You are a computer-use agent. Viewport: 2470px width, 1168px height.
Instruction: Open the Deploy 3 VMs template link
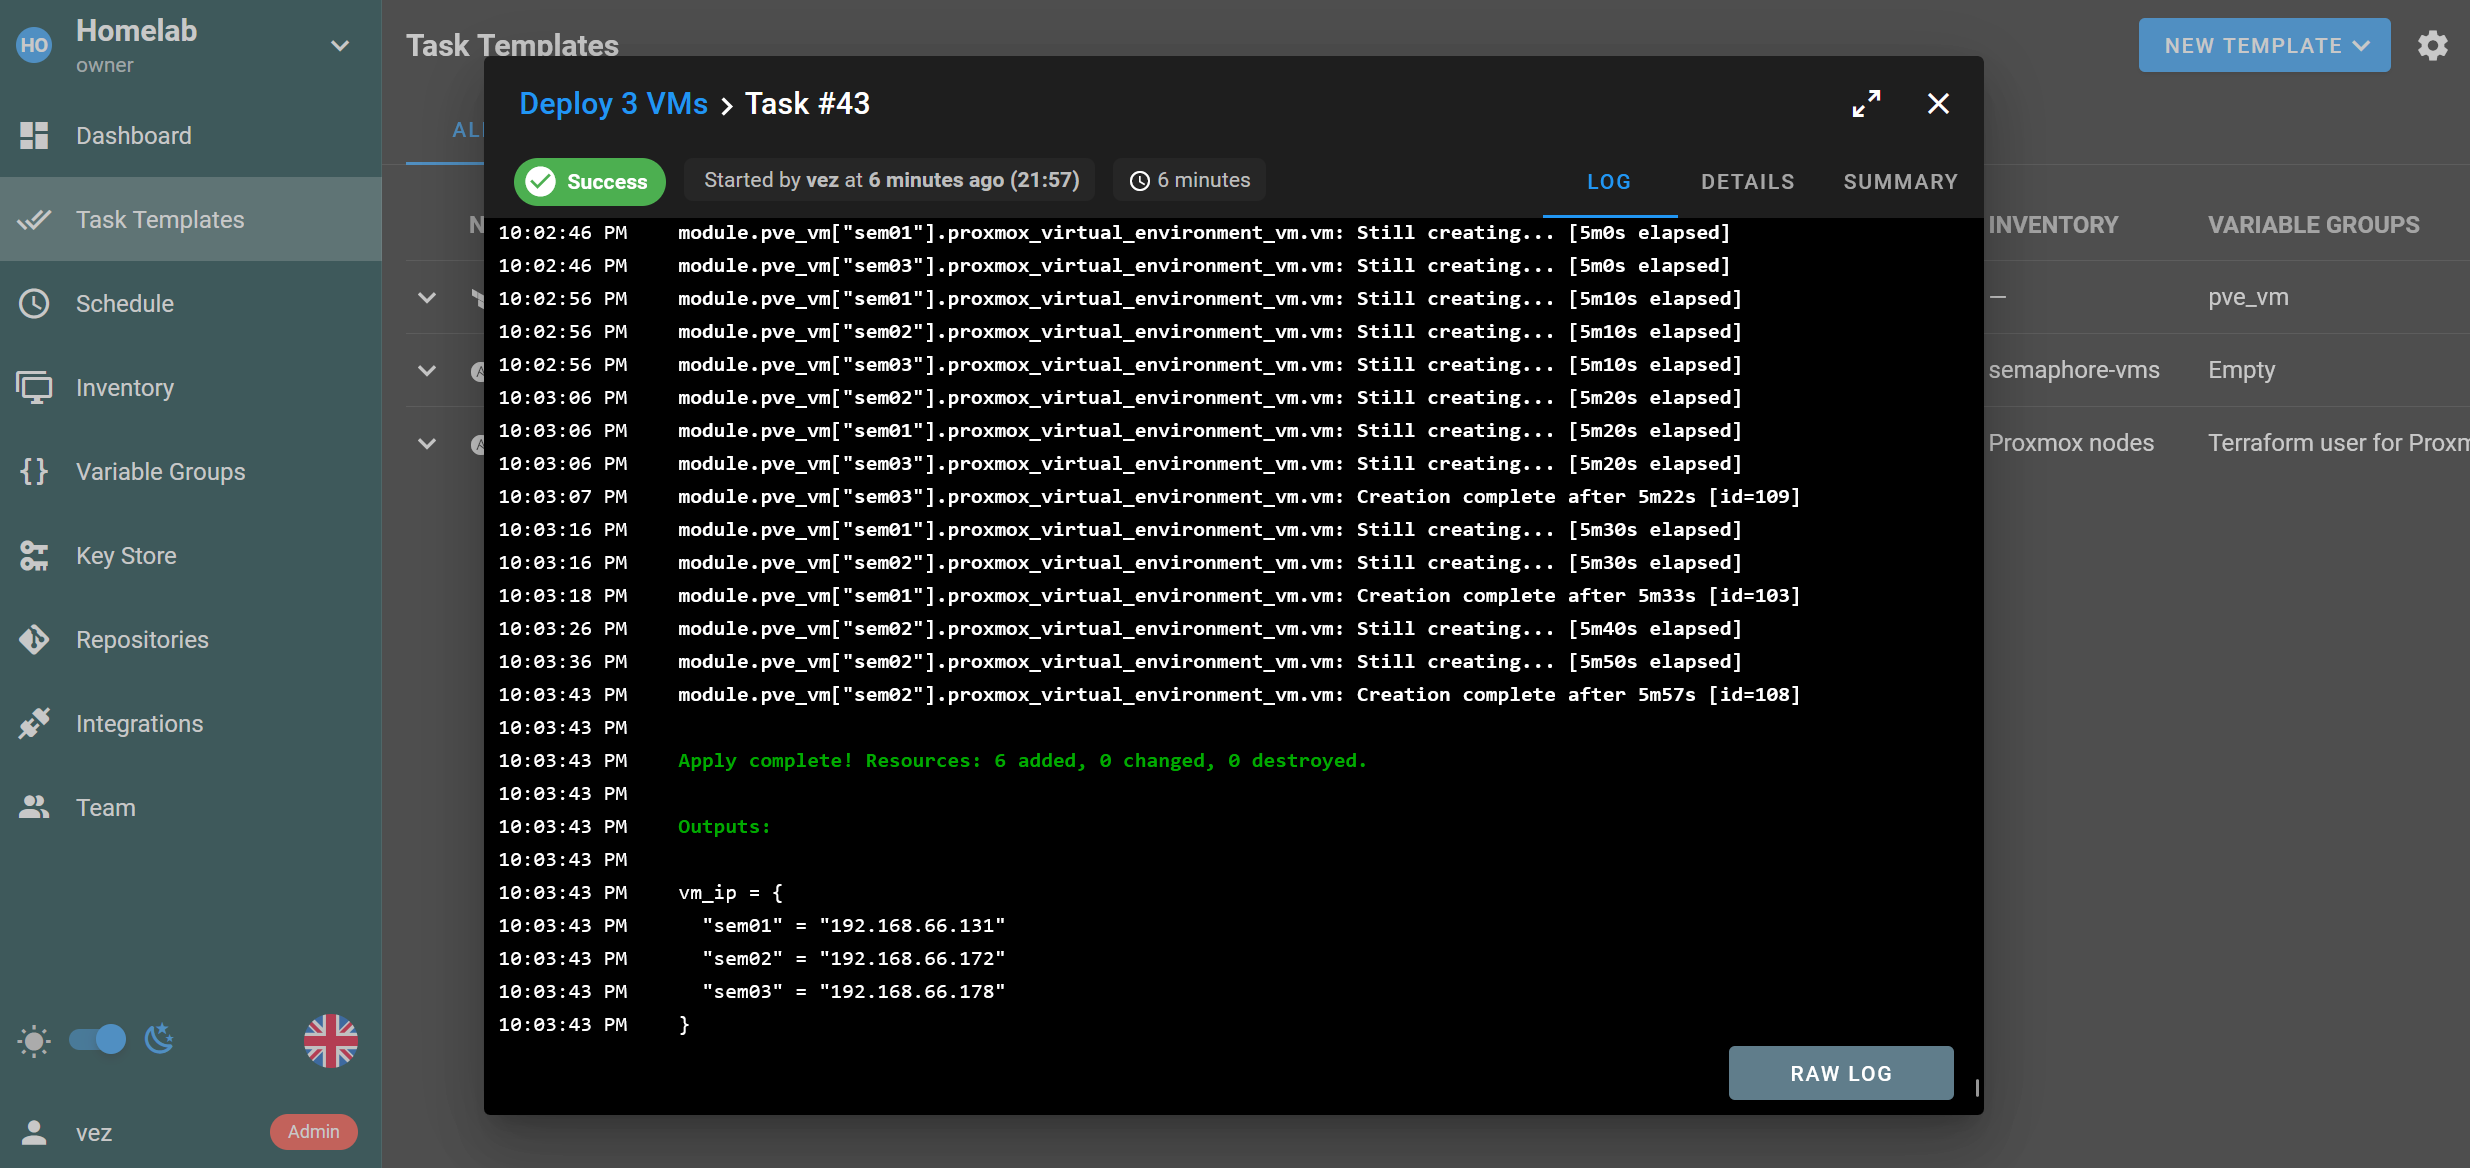pyautogui.click(x=614, y=103)
